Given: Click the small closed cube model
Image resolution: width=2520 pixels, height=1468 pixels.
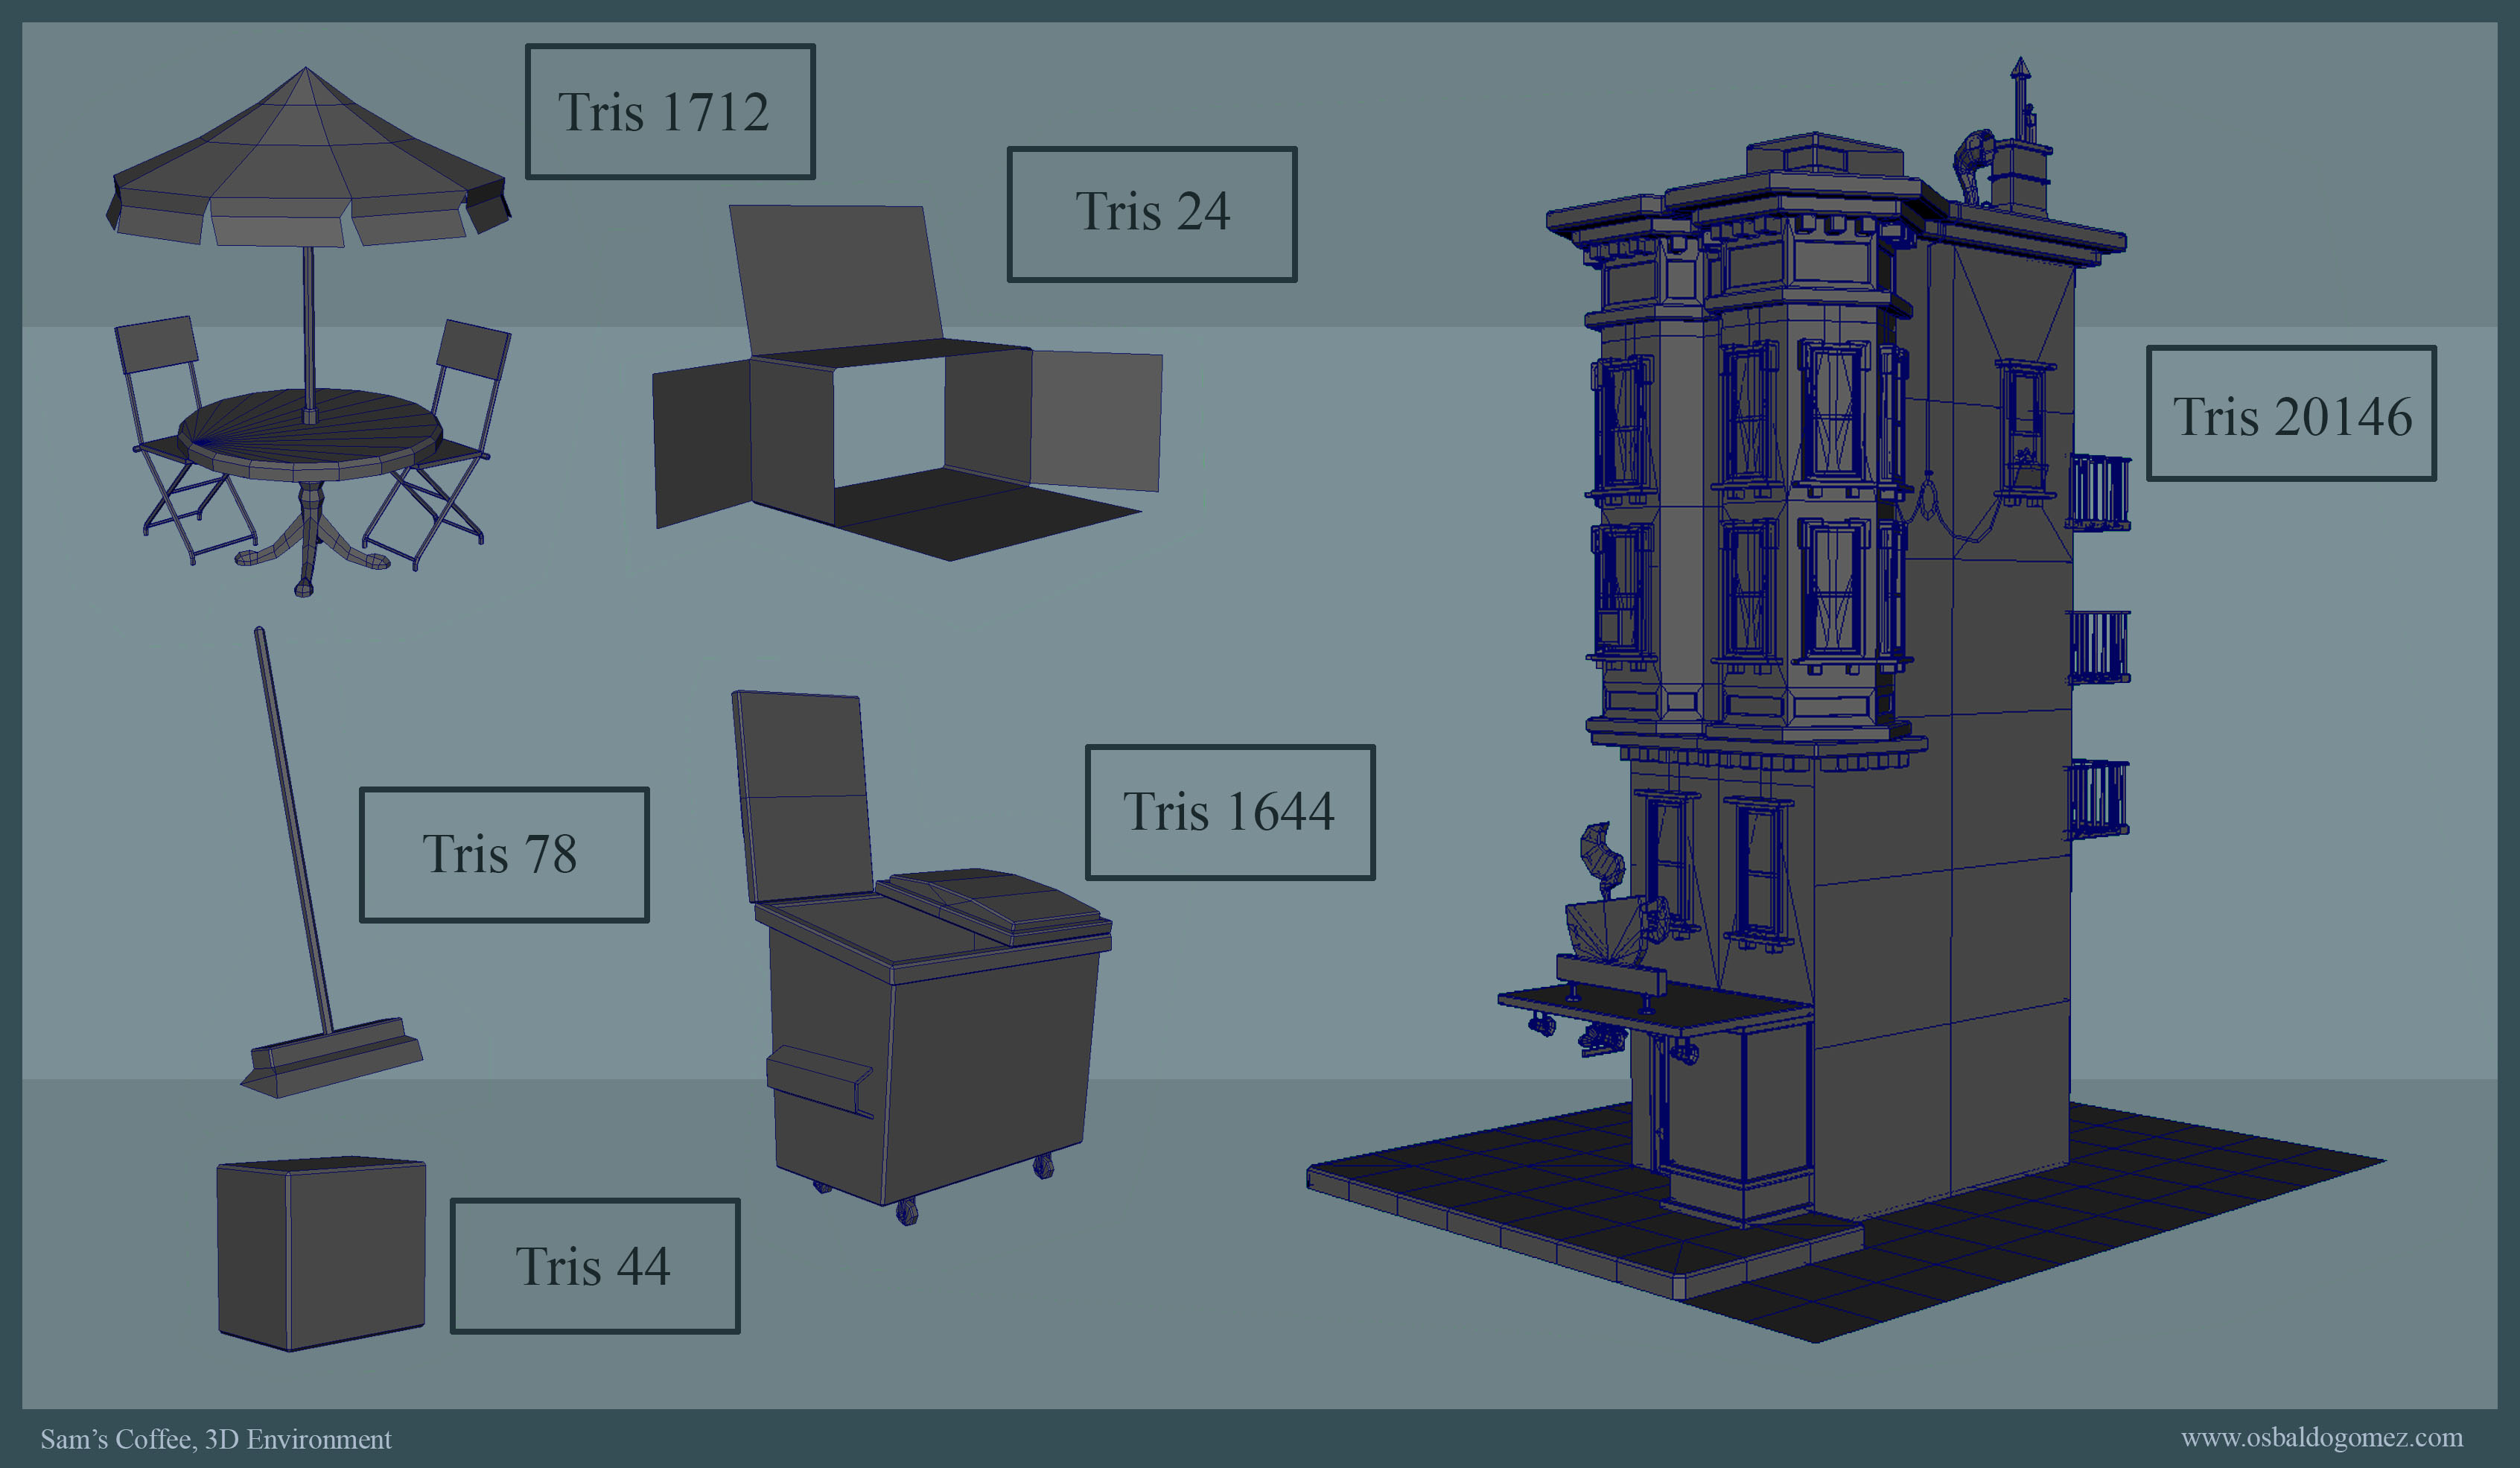Looking at the screenshot, I should coord(320,1255).
